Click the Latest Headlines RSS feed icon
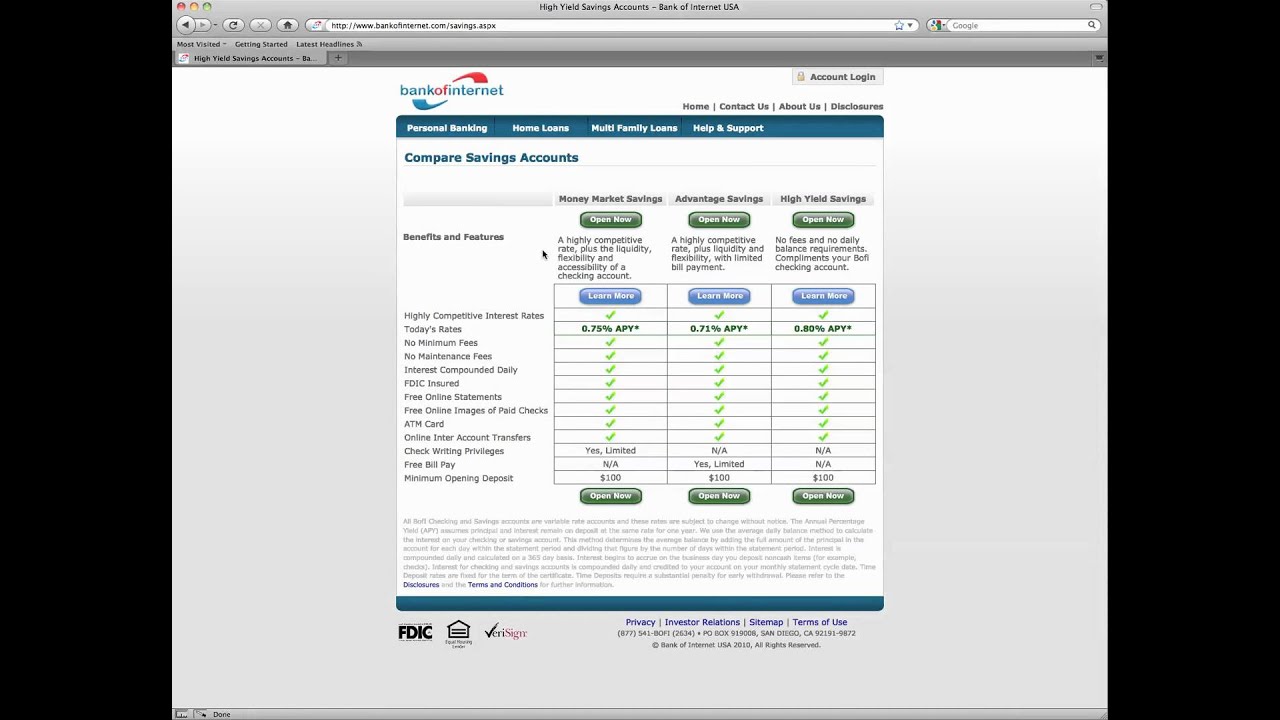 point(359,44)
